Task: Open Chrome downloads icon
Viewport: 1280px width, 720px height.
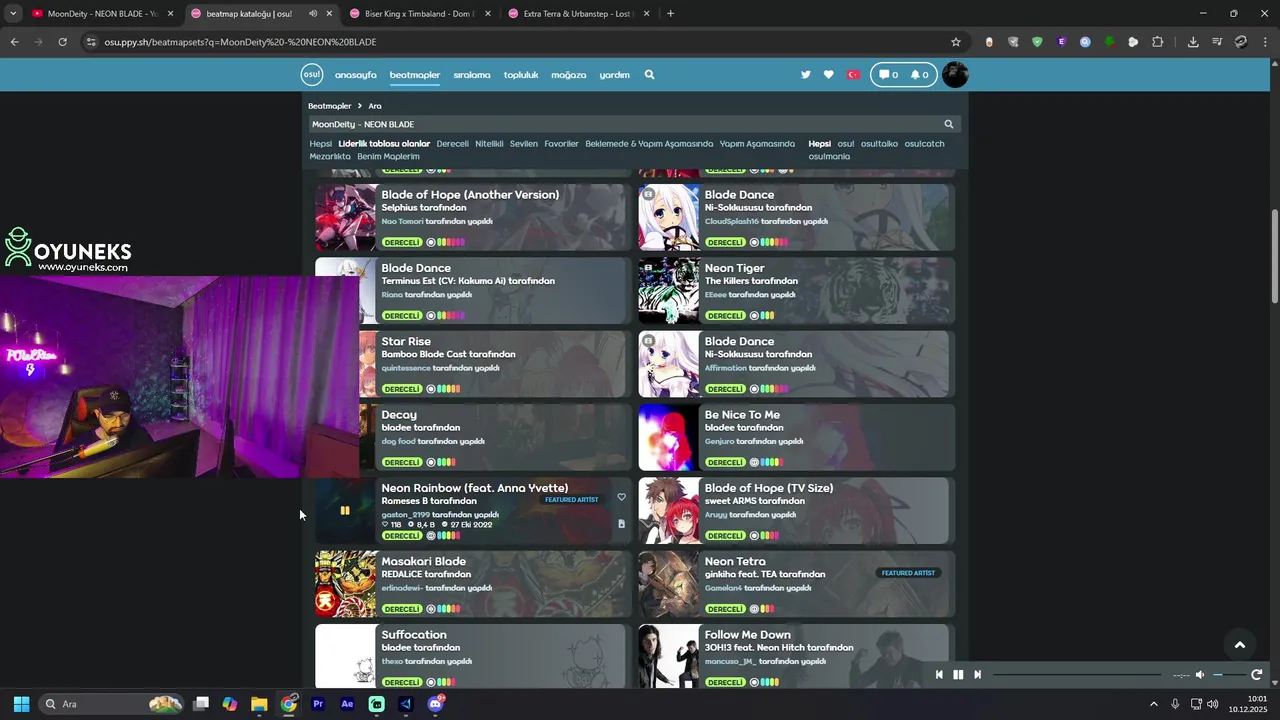Action: pyautogui.click(x=1193, y=42)
